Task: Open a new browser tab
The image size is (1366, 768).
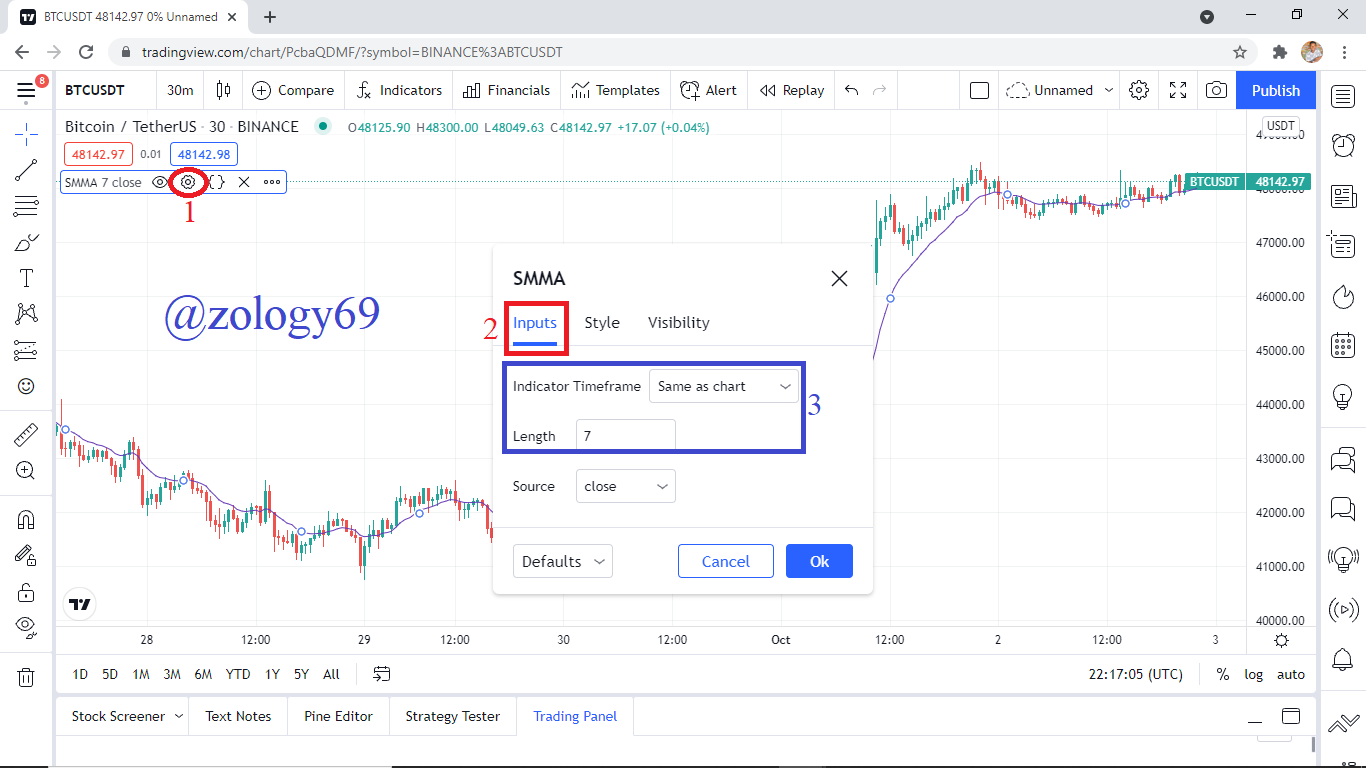Action: pos(270,16)
